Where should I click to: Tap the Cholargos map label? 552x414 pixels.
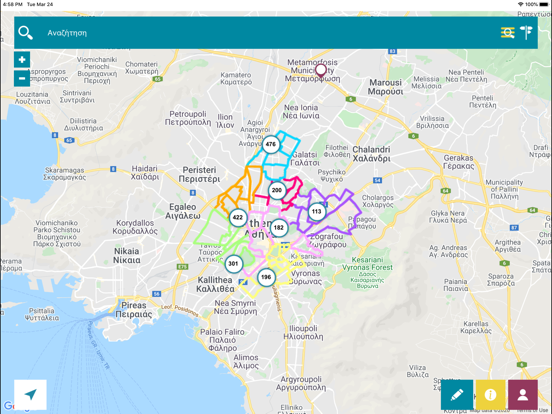pos(378,201)
